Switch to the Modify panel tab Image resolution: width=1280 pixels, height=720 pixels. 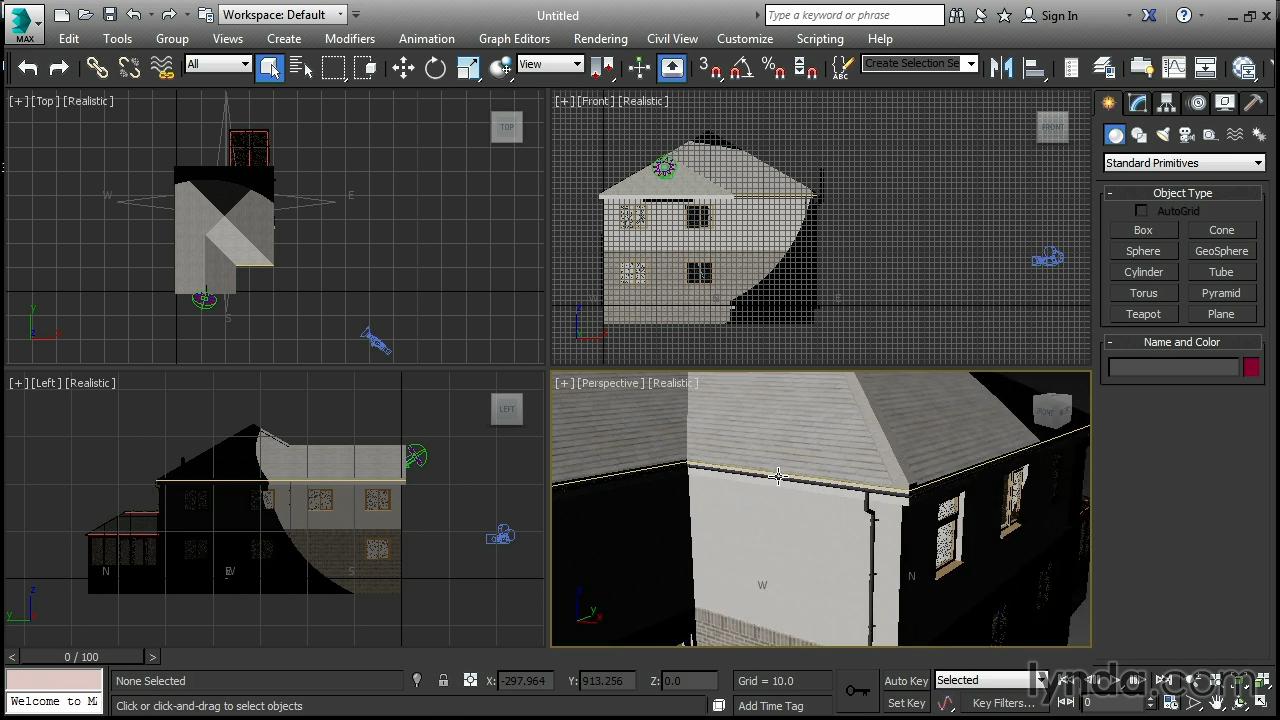pyautogui.click(x=1138, y=103)
